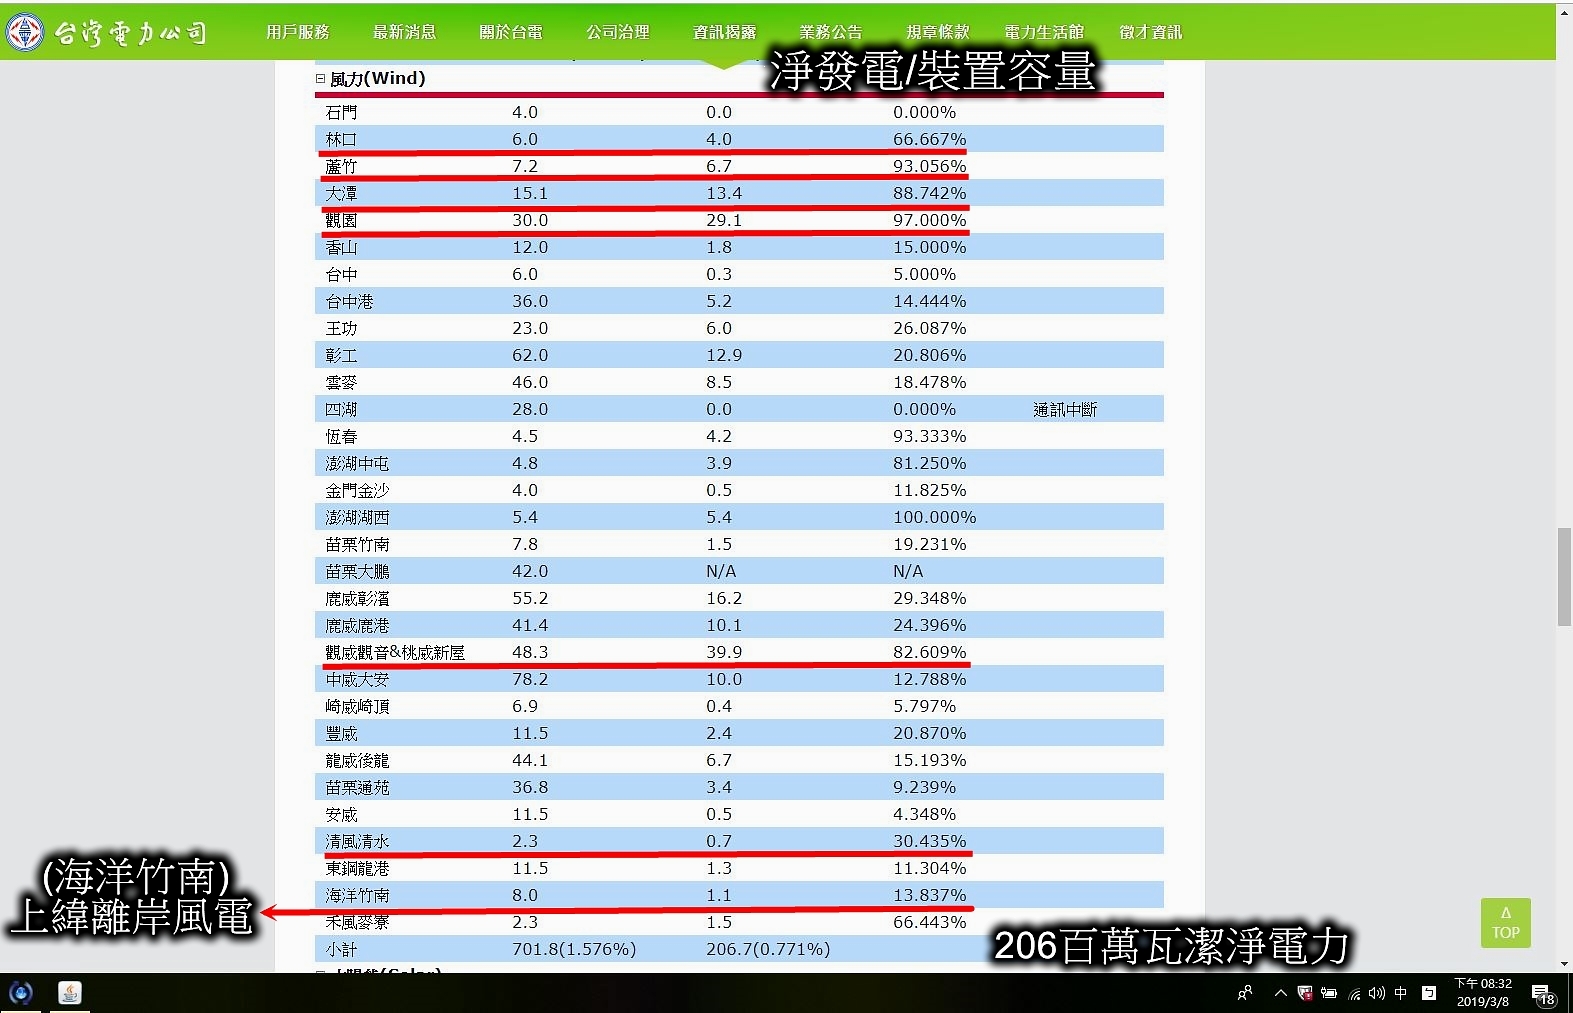Open the browser icon in taskbar
1573x1013 pixels.
pos(21,993)
